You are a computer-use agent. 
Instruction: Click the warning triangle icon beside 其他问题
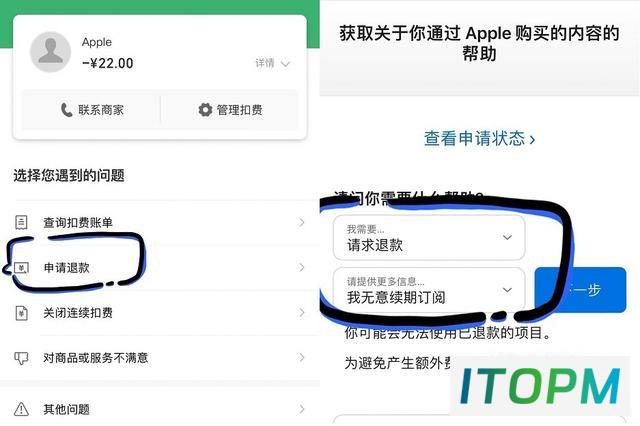coord(21,409)
